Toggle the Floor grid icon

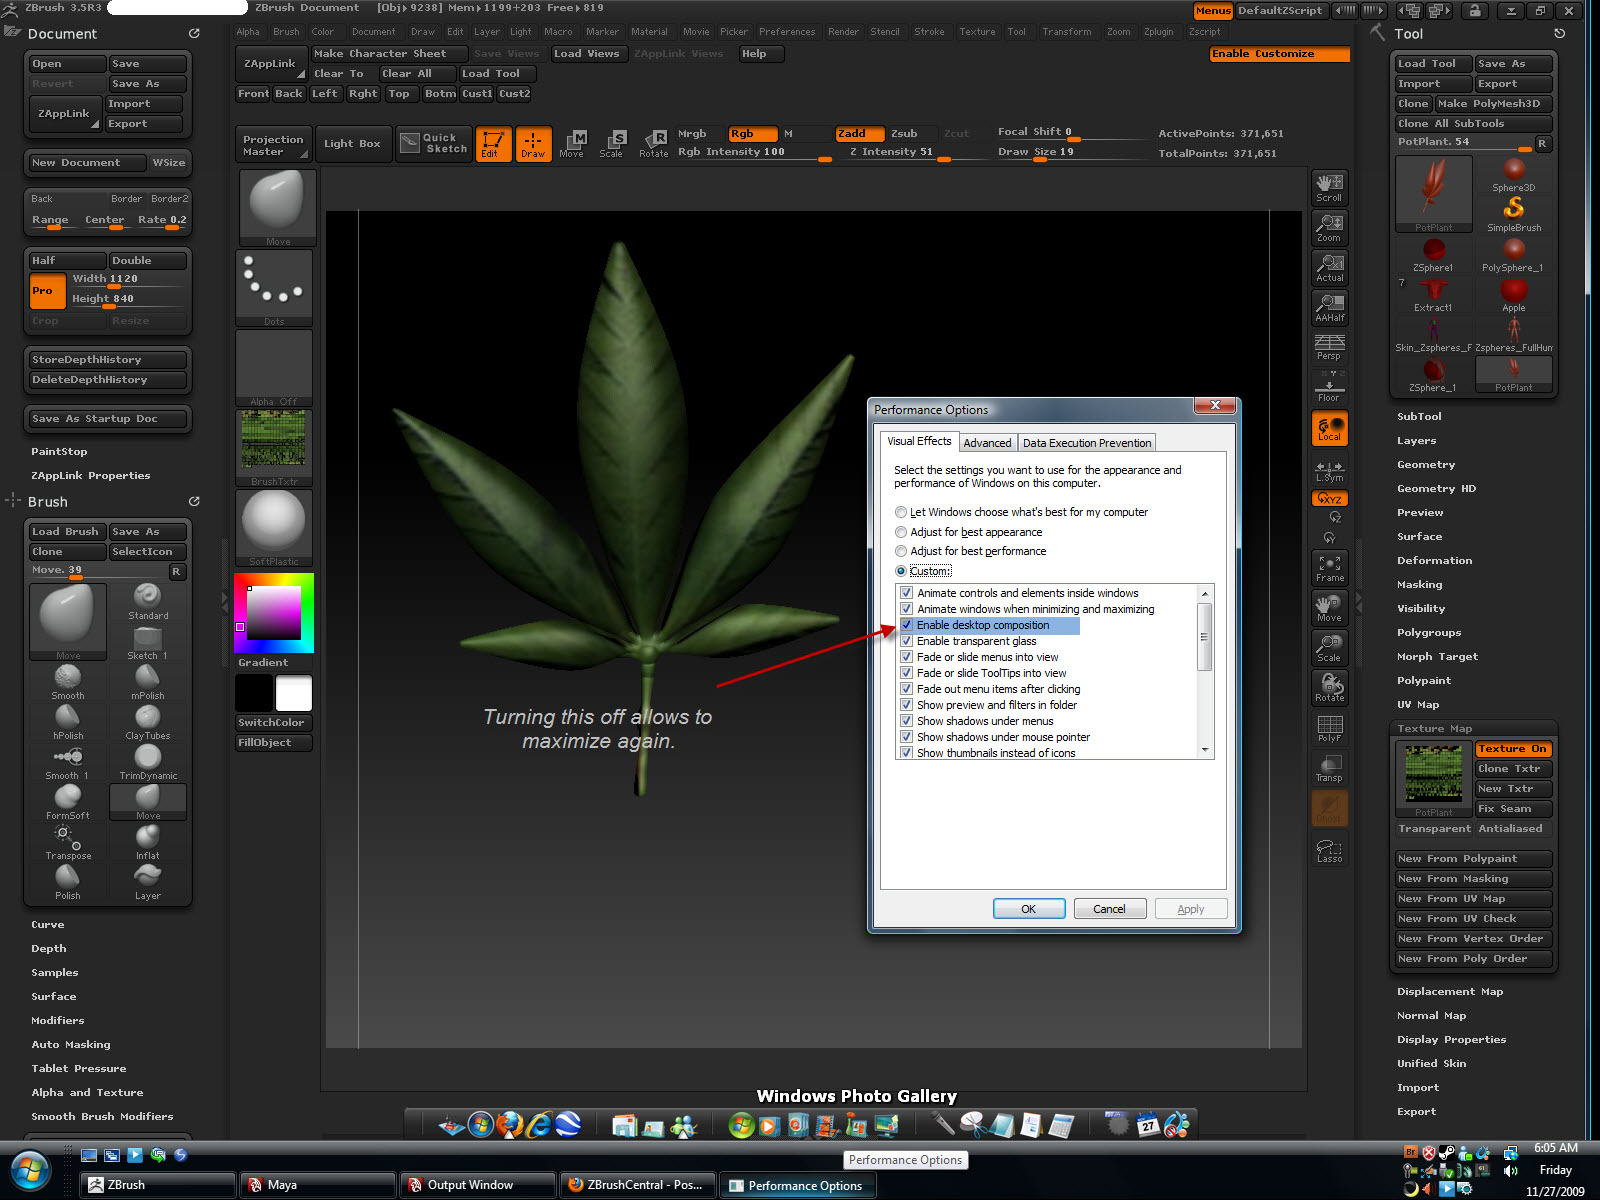click(1329, 388)
